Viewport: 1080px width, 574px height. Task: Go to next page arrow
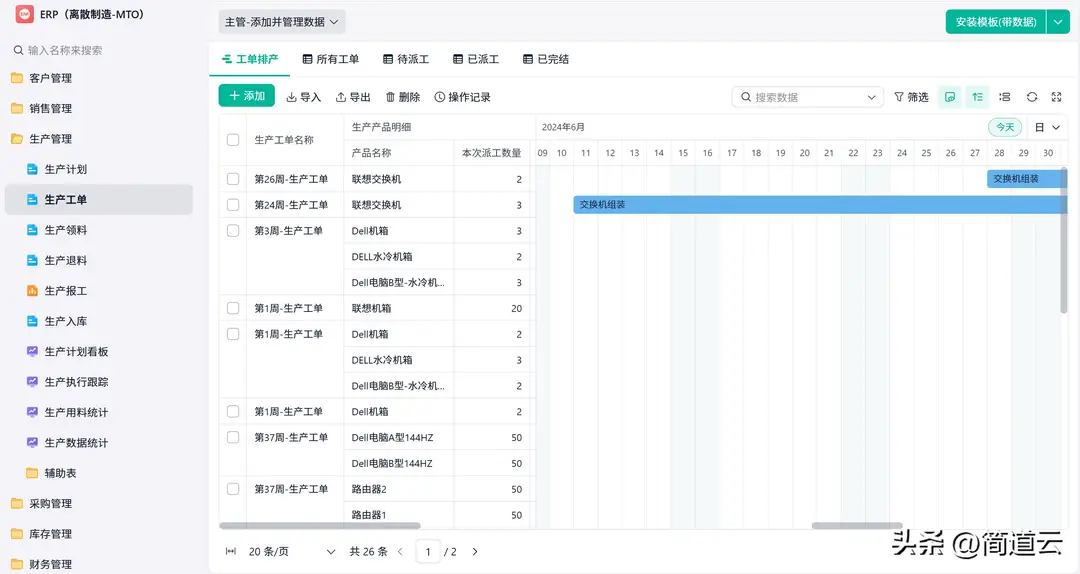tap(475, 551)
